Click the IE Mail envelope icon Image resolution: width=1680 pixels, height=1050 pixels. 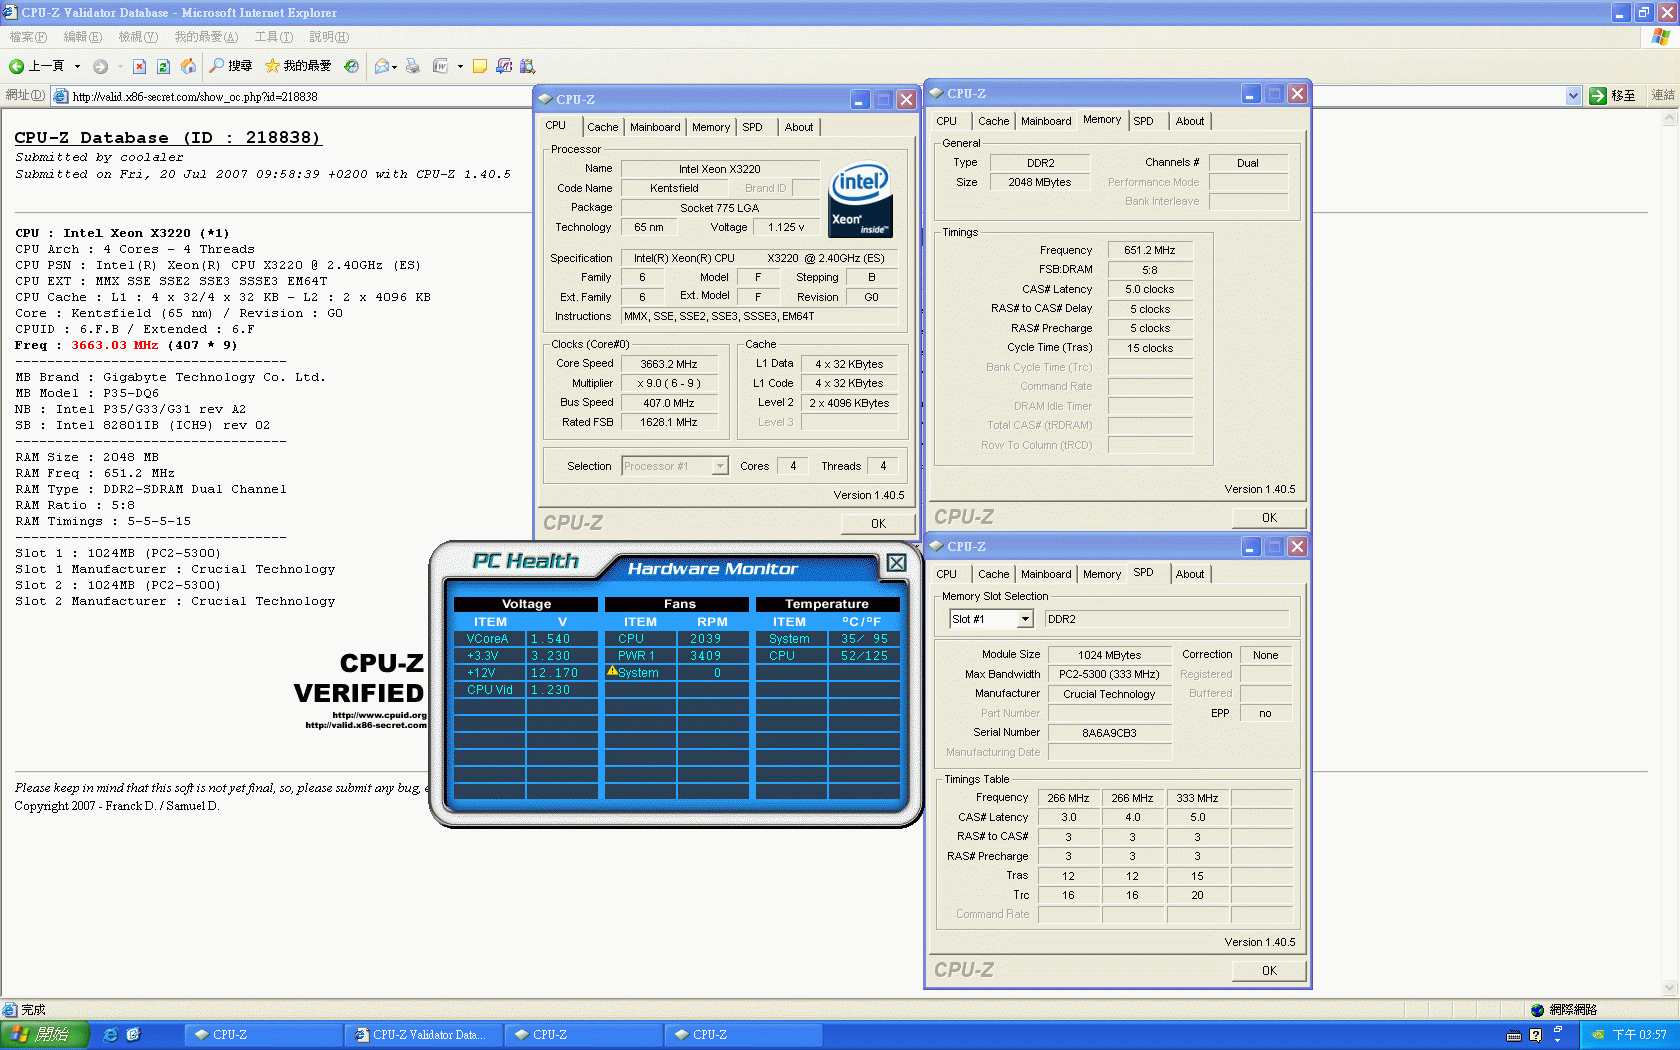(x=381, y=66)
